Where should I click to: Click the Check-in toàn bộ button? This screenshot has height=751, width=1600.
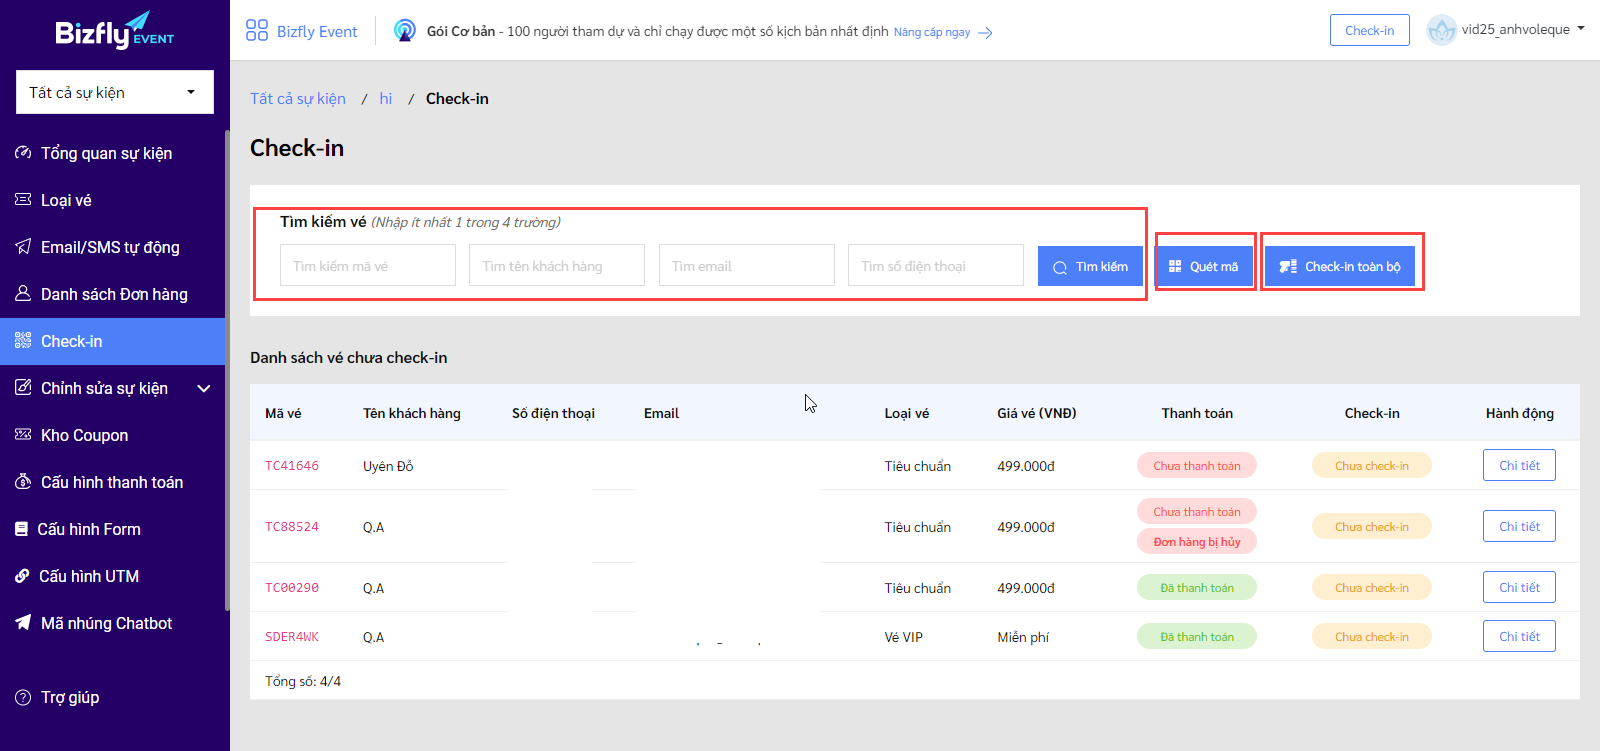click(1340, 266)
